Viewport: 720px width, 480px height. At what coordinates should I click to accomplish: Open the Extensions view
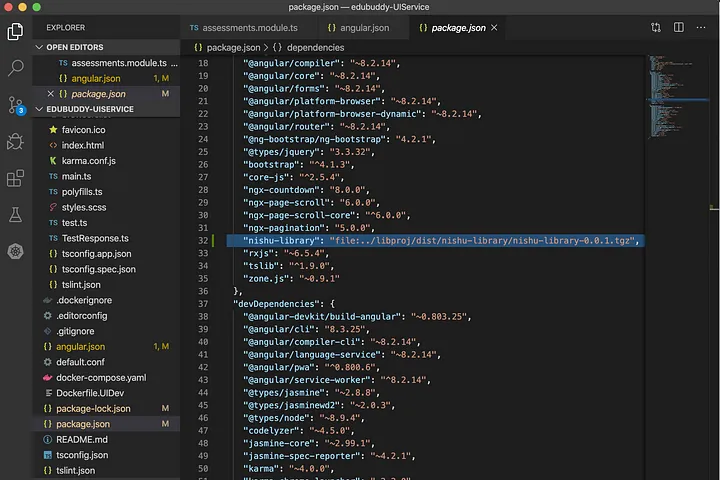(x=15, y=179)
